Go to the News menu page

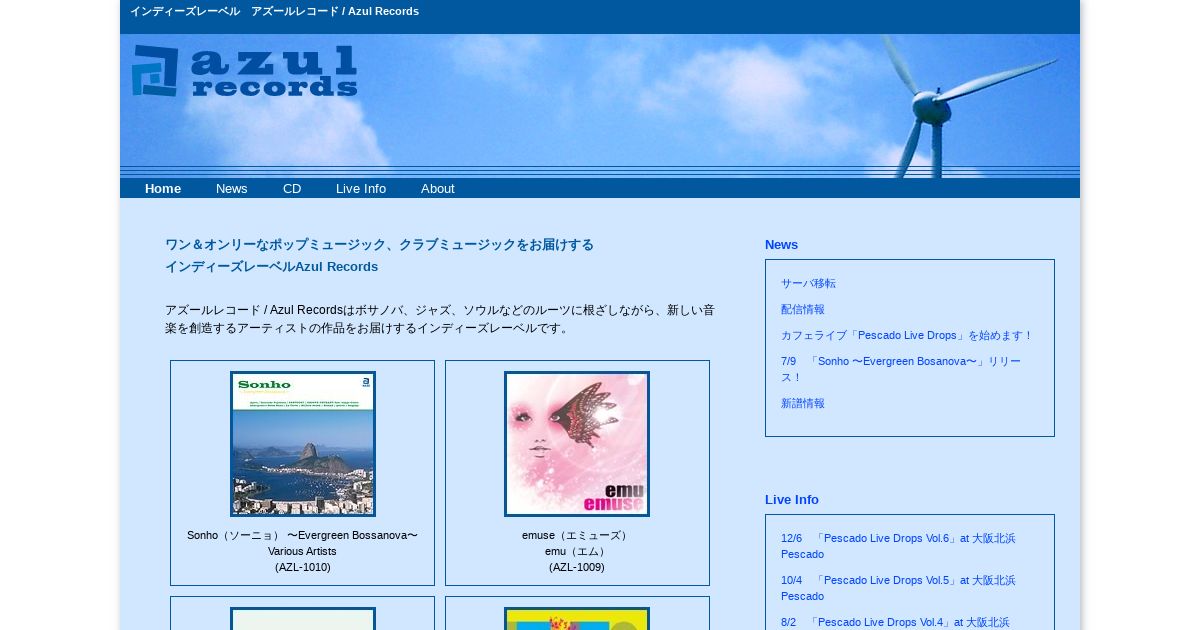231,188
